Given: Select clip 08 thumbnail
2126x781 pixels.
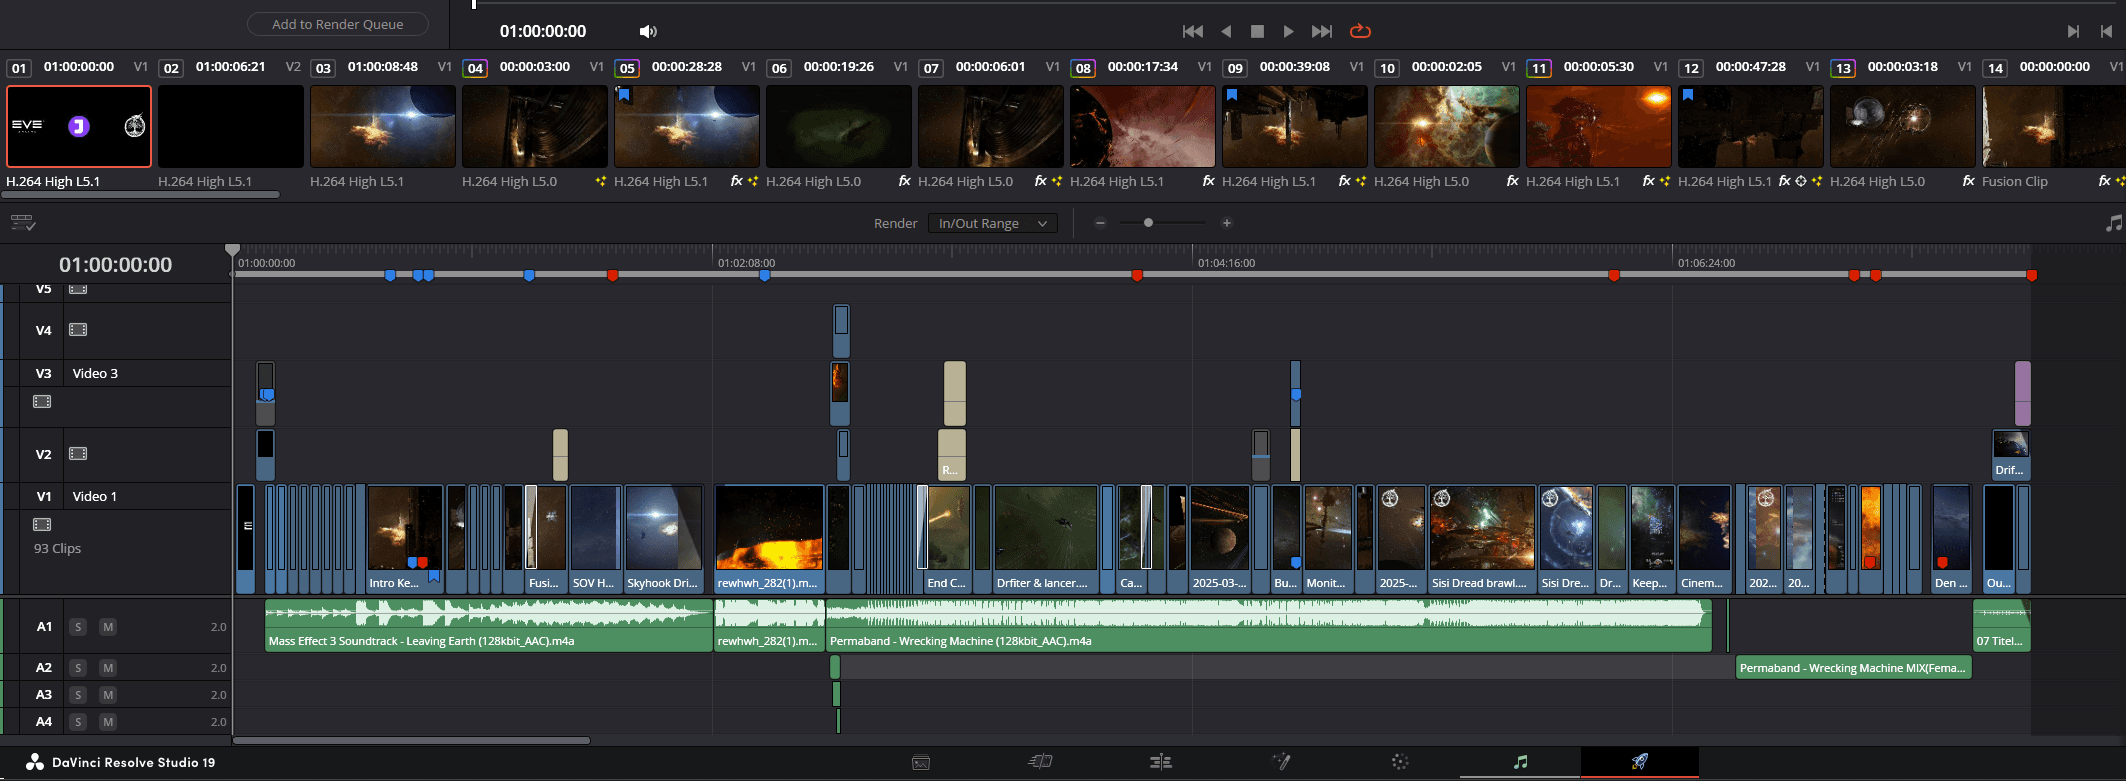Looking at the screenshot, I should (x=1142, y=126).
